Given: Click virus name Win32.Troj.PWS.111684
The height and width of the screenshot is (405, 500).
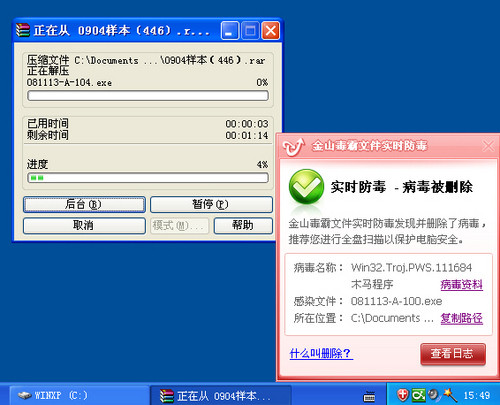Looking at the screenshot, I should (411, 268).
